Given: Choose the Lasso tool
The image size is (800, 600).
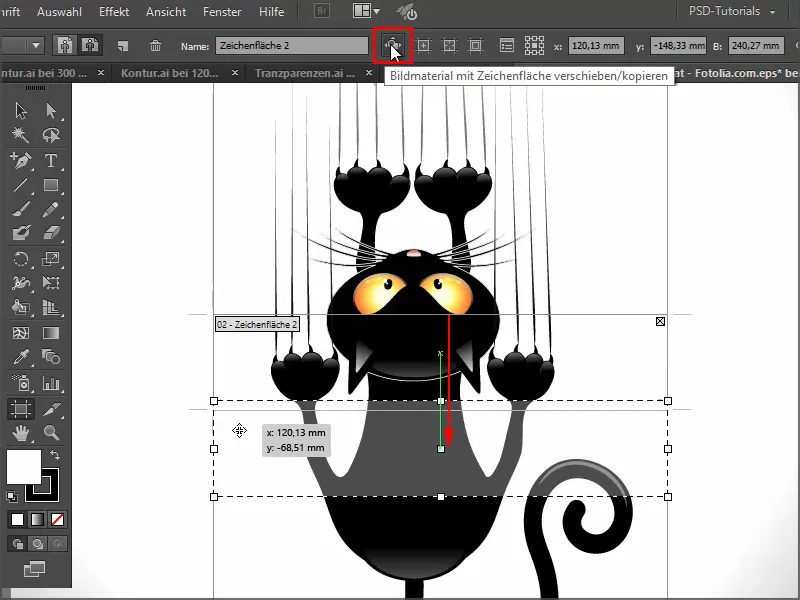Looking at the screenshot, I should click(x=51, y=135).
